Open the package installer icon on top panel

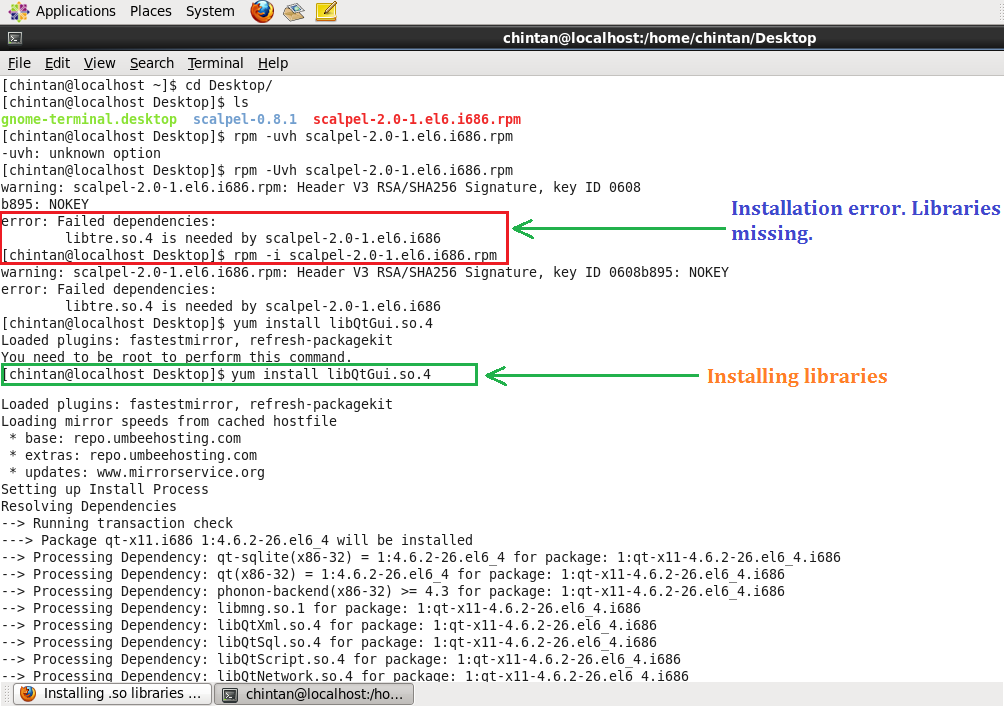point(293,12)
